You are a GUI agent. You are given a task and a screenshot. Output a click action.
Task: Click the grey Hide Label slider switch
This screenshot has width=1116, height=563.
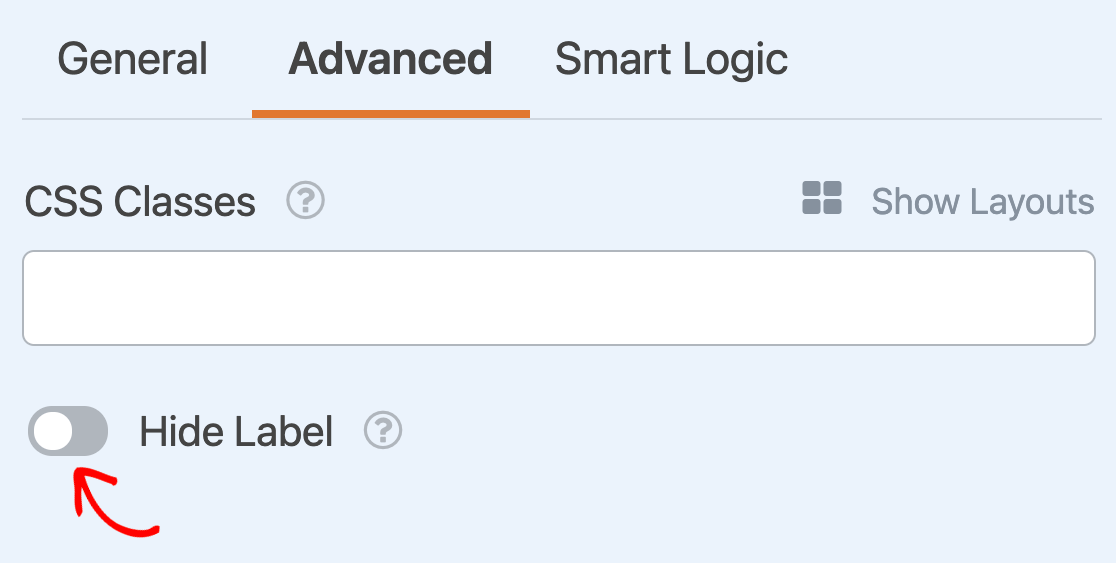[68, 431]
